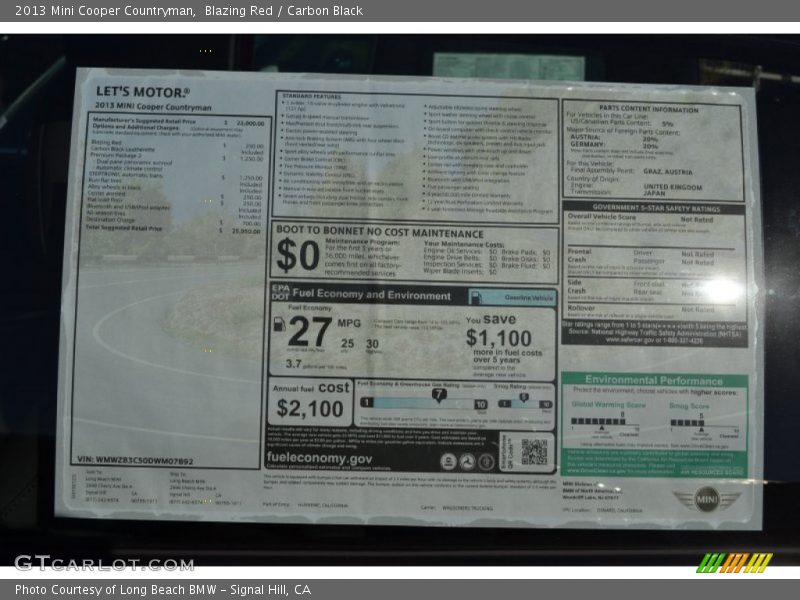Screen dimensions: 800x600
Task: Click the pump icon in Gasoline Vehicle banner
Action: (x=476, y=297)
